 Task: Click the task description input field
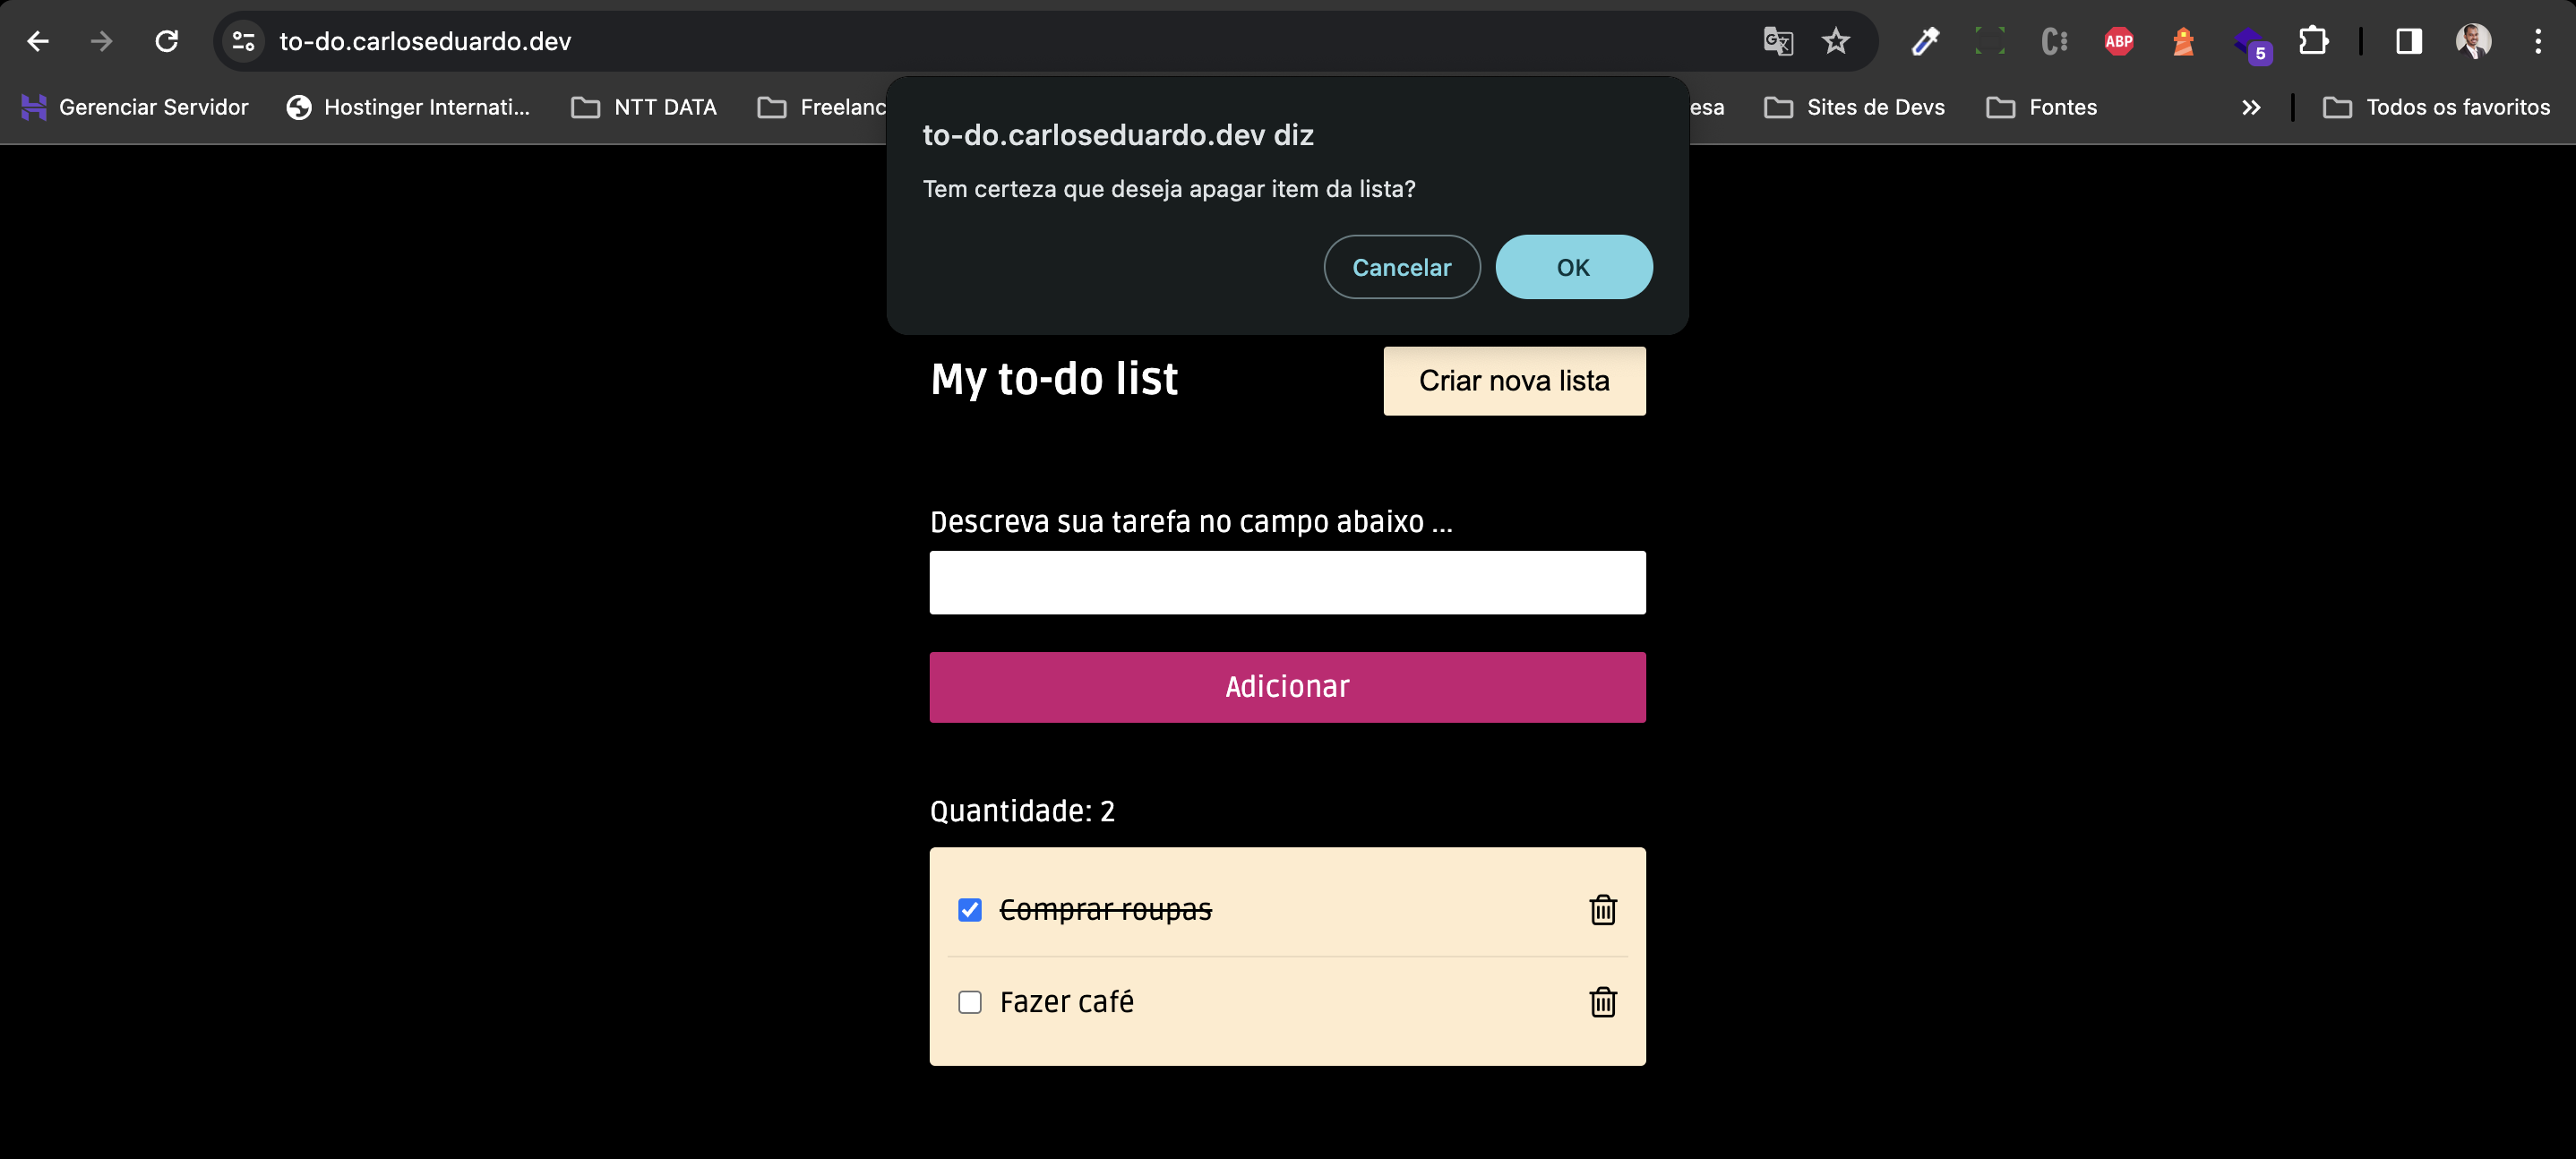pyautogui.click(x=1287, y=582)
